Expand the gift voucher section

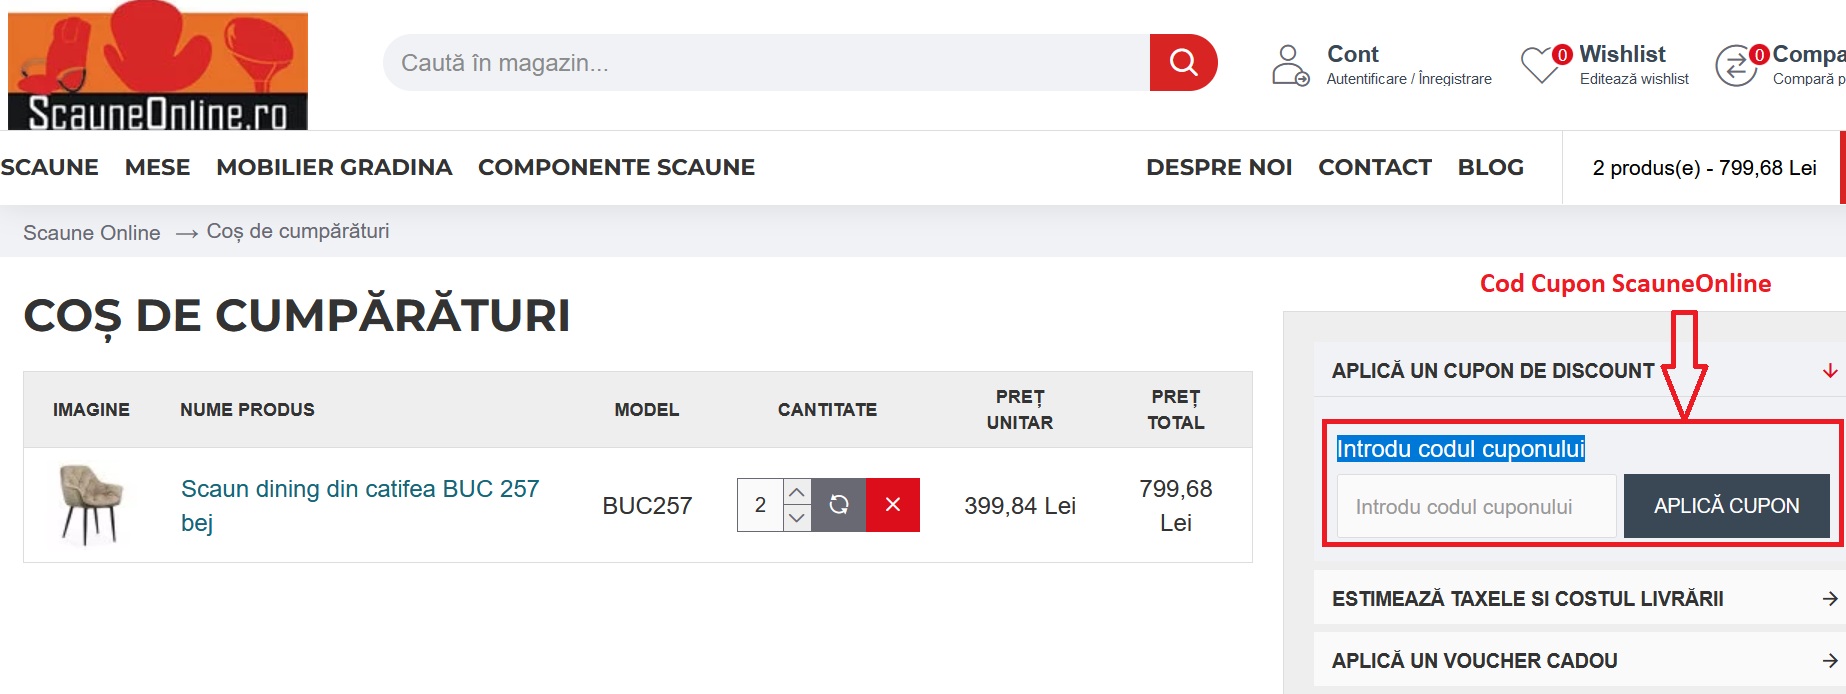(x=1829, y=661)
